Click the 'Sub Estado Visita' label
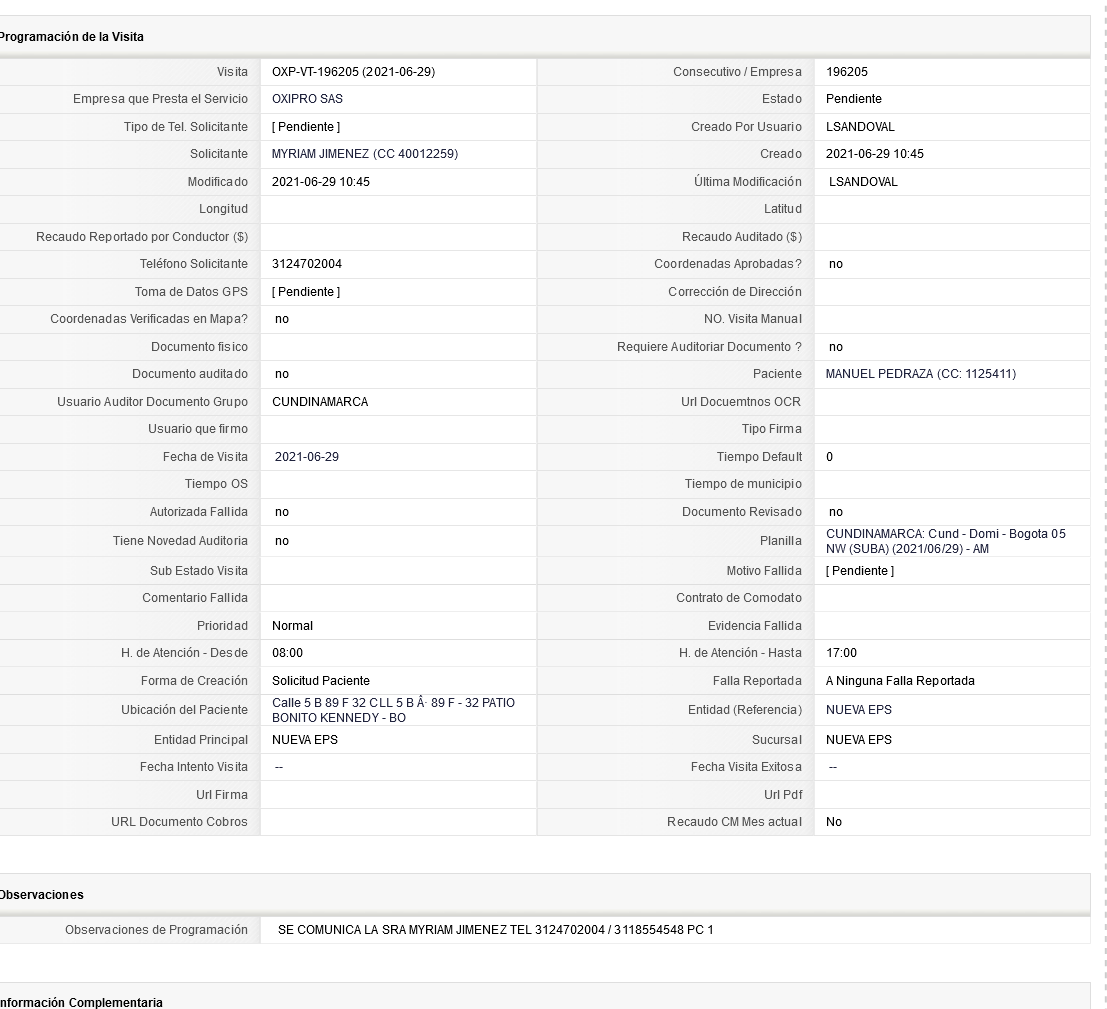The image size is (1107, 1009). (x=198, y=571)
